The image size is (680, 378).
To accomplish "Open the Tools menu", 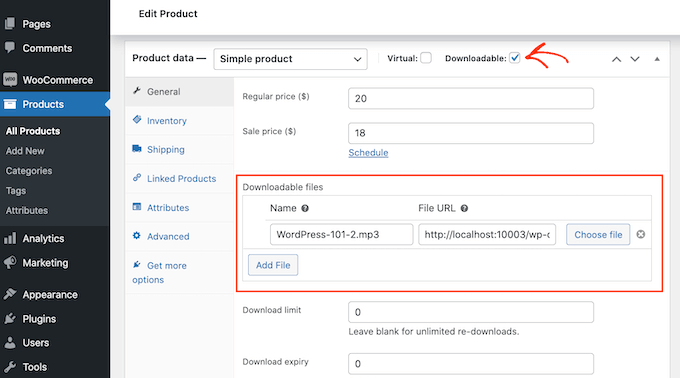I will pyautogui.click(x=55, y=367).
